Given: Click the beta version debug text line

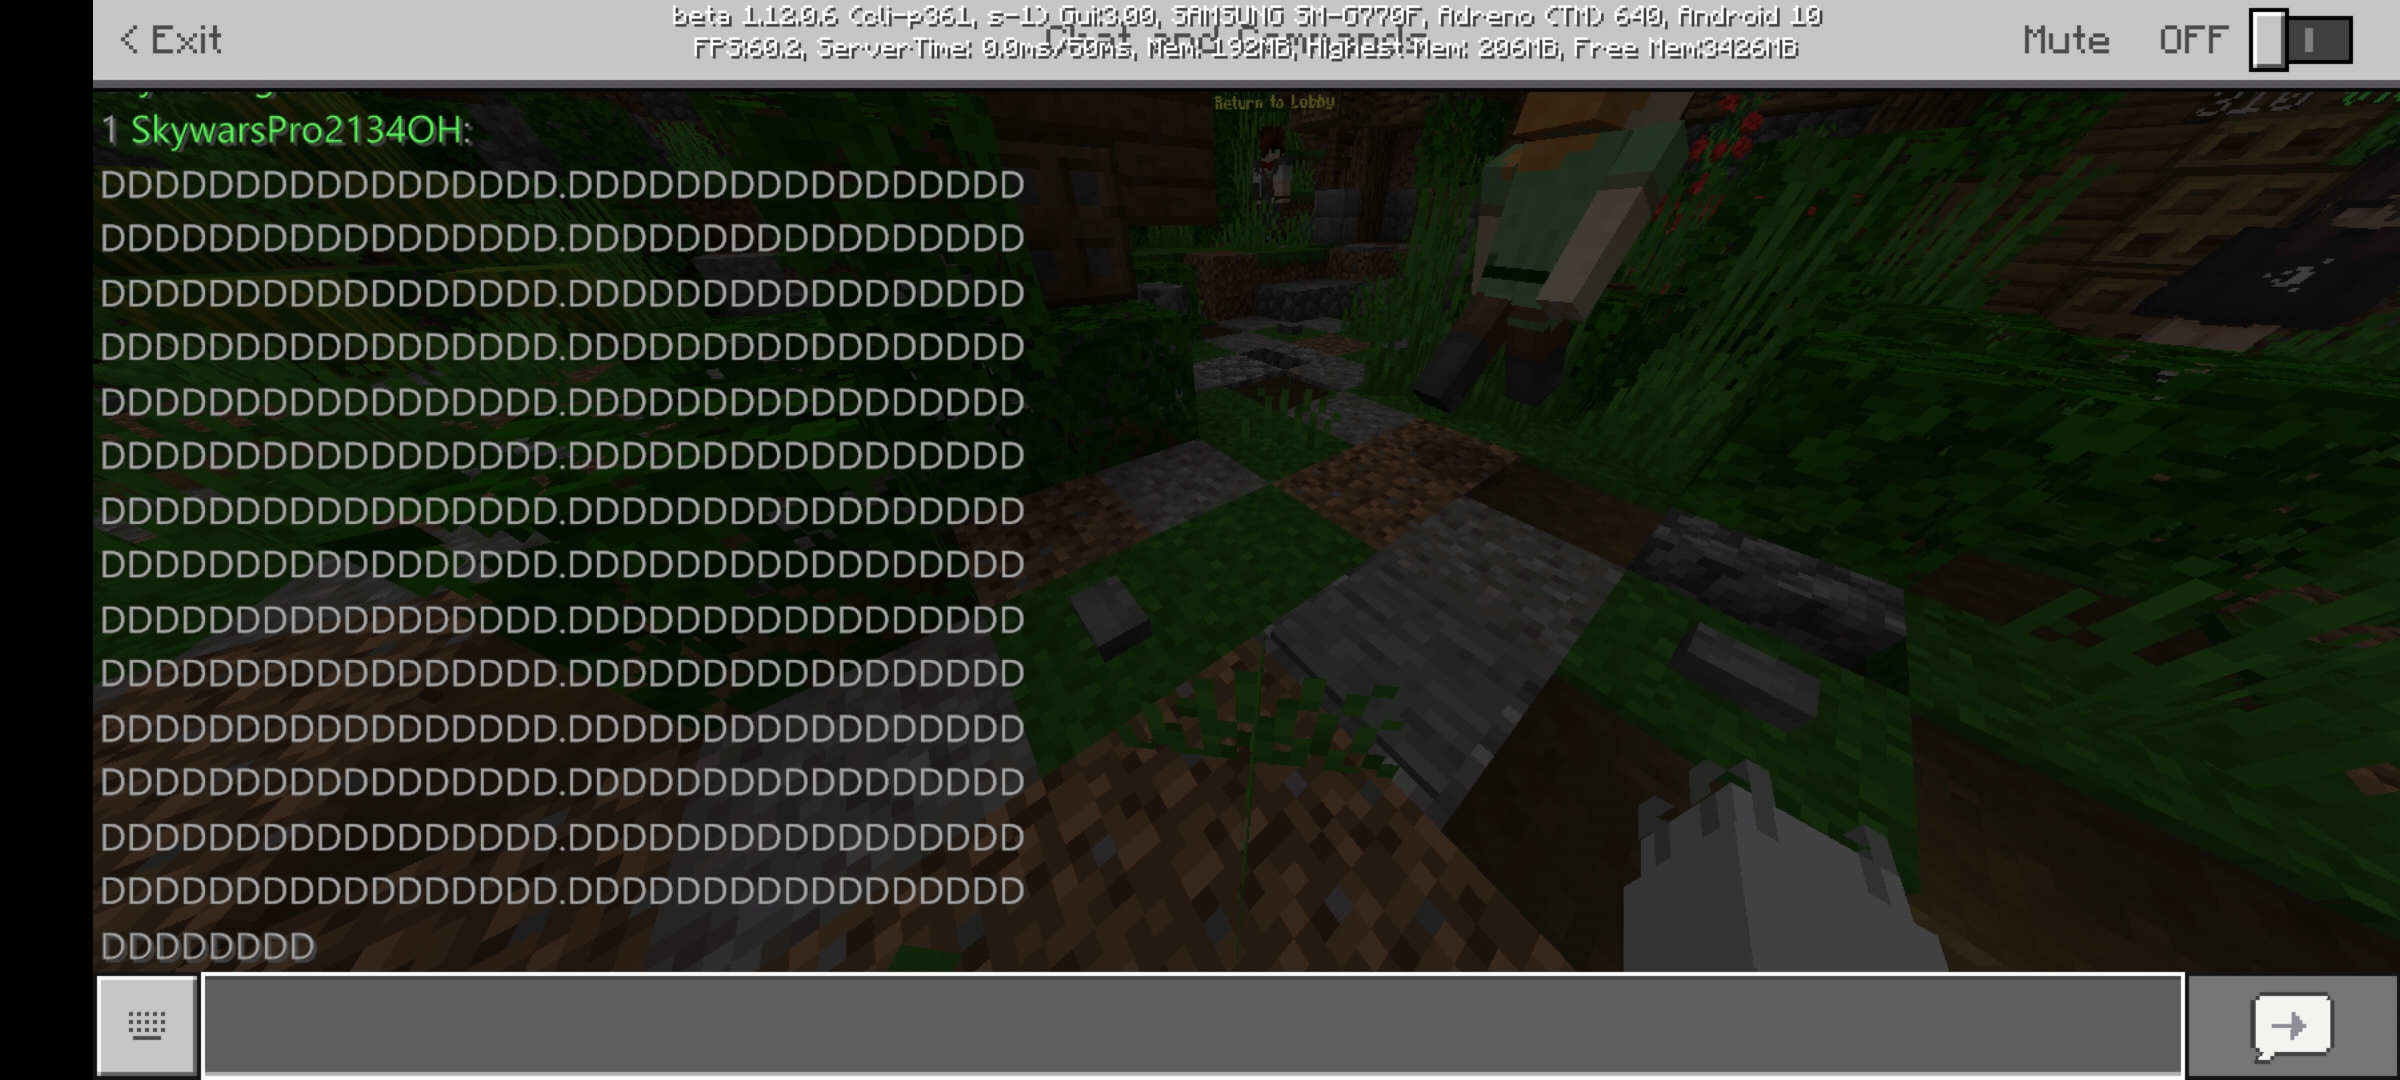Looking at the screenshot, I should point(1246,17).
